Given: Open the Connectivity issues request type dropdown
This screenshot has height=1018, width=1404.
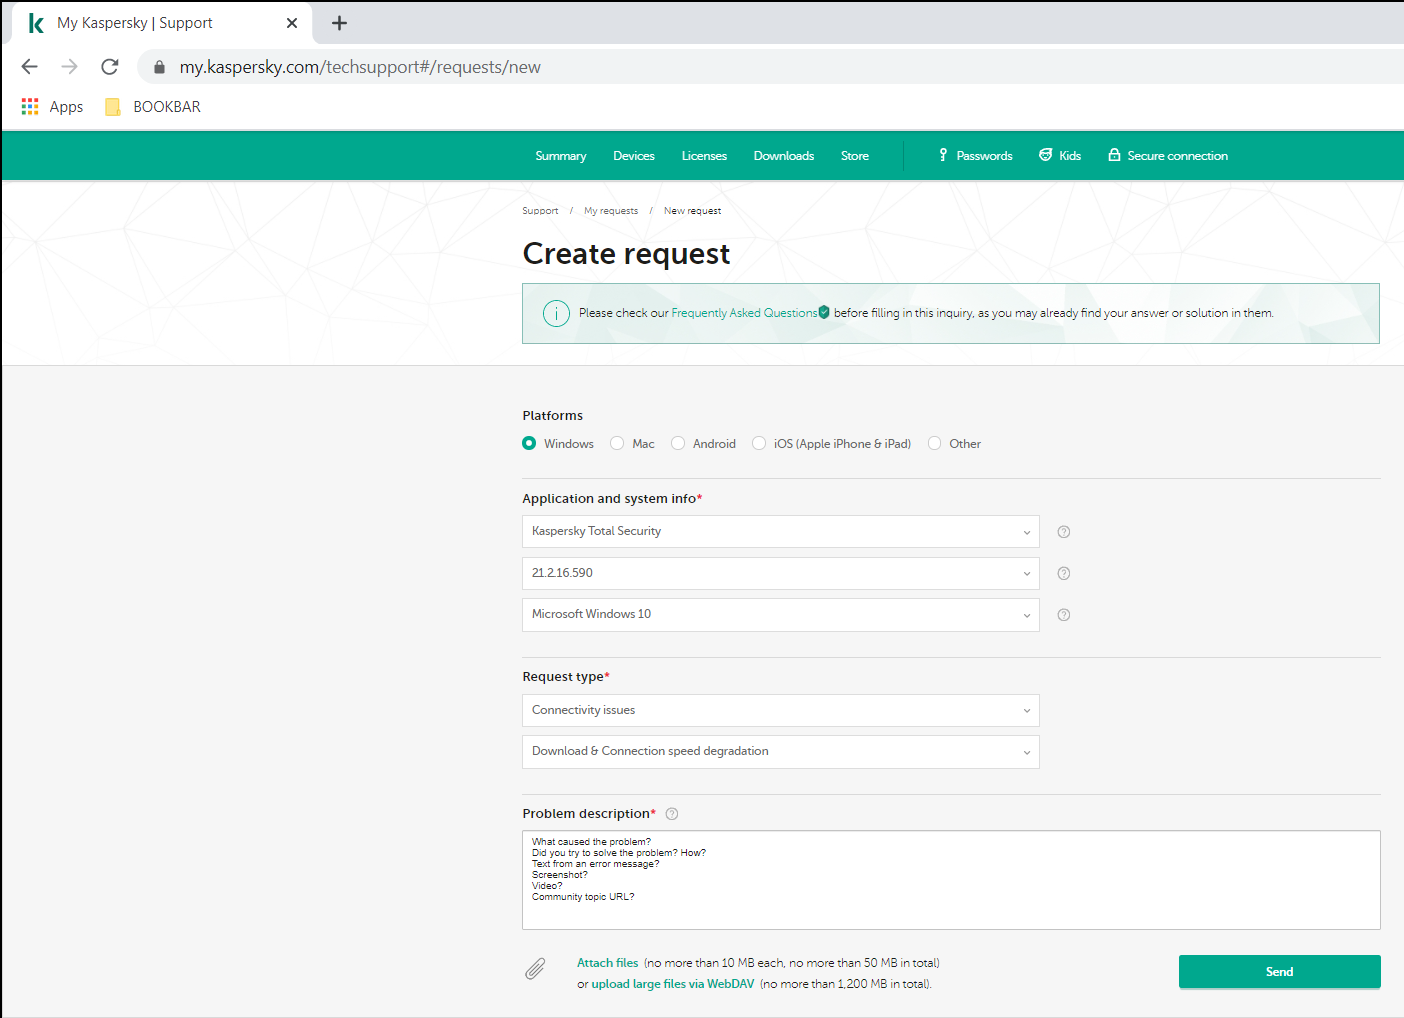Looking at the screenshot, I should pyautogui.click(x=781, y=710).
